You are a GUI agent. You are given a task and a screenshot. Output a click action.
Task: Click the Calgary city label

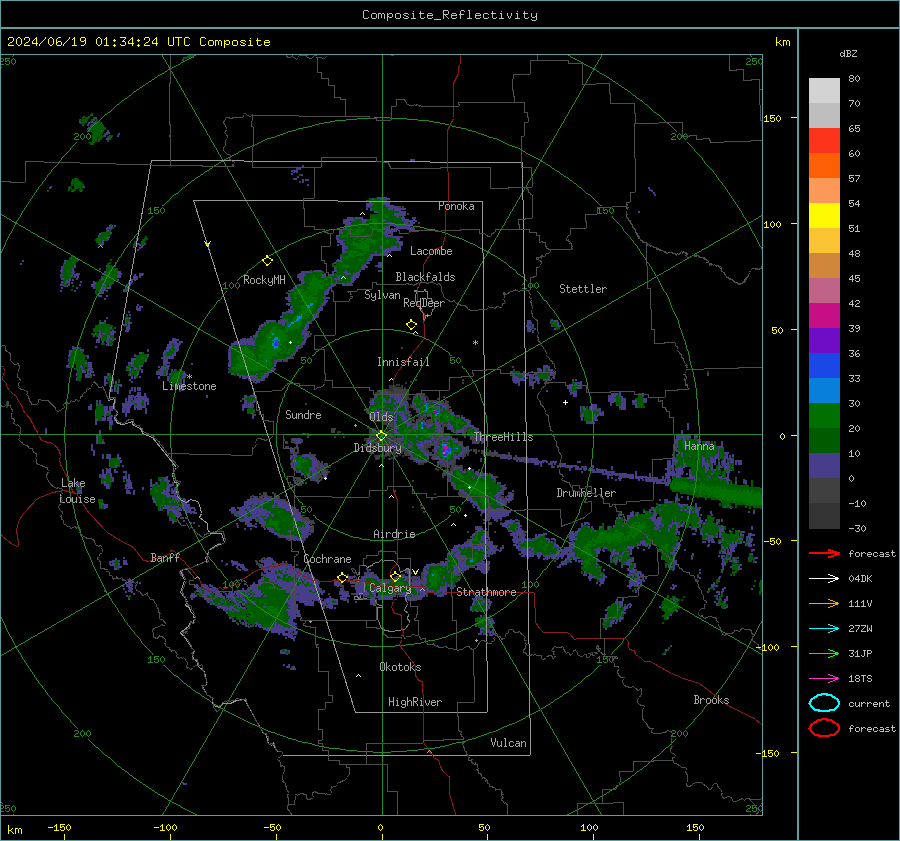[x=390, y=588]
